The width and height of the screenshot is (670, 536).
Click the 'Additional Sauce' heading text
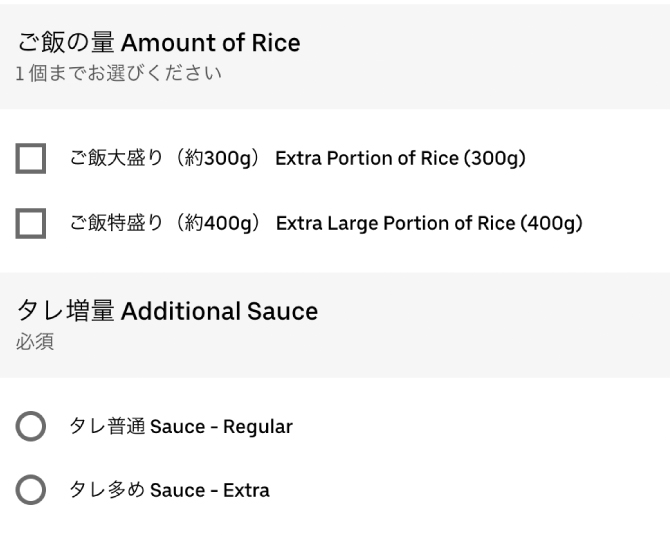tap(219, 311)
